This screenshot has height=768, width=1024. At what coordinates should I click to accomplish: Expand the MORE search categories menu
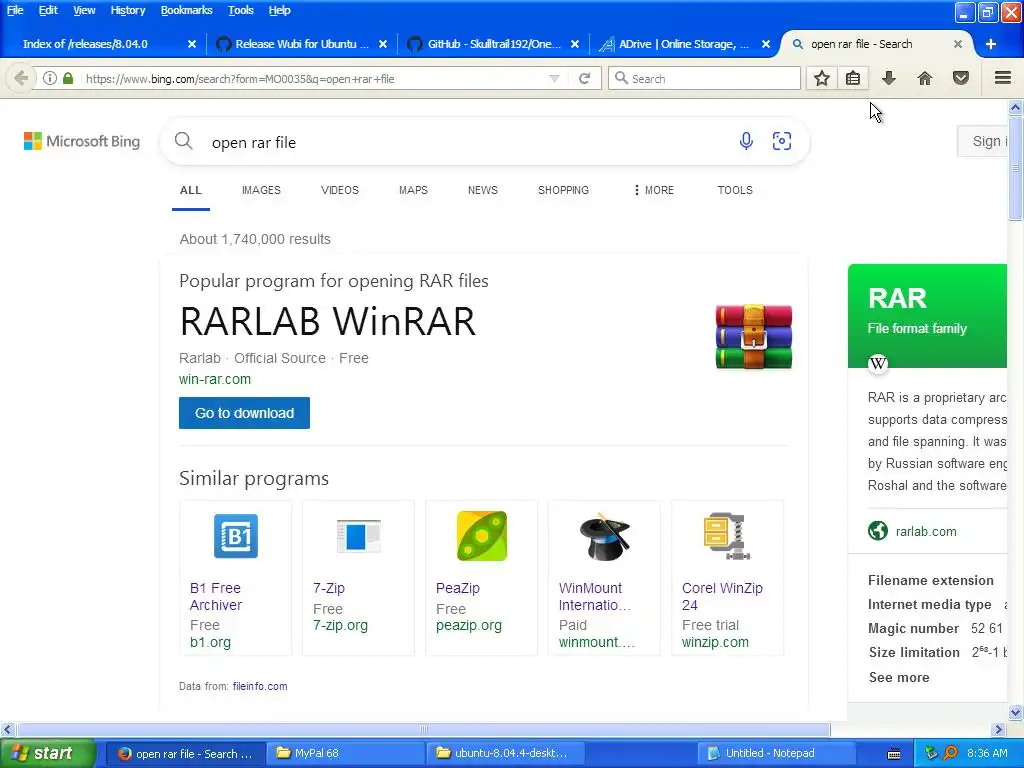click(653, 190)
